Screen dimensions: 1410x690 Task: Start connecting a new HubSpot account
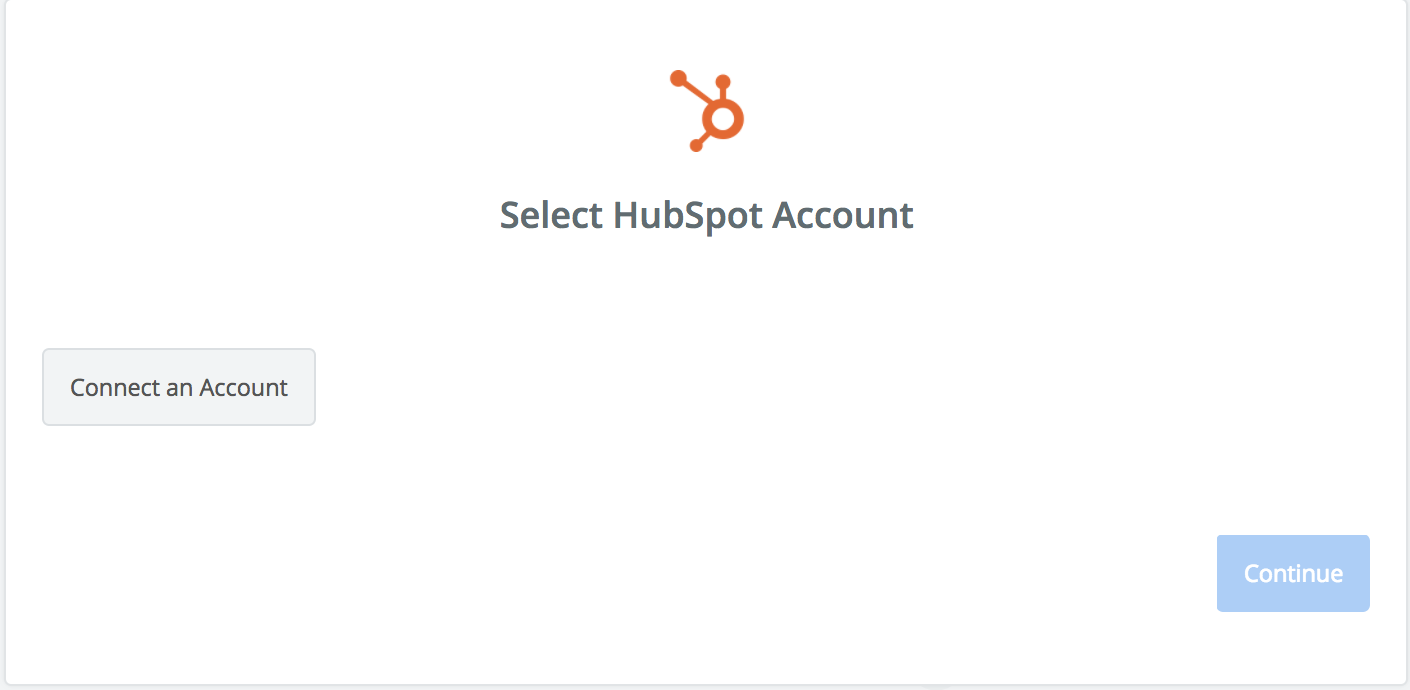(179, 387)
